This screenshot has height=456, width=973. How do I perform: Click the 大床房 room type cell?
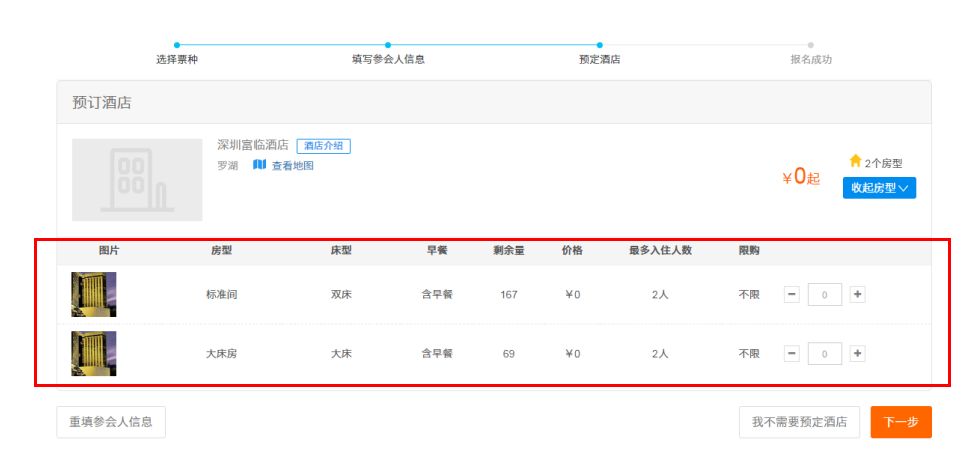(222, 354)
